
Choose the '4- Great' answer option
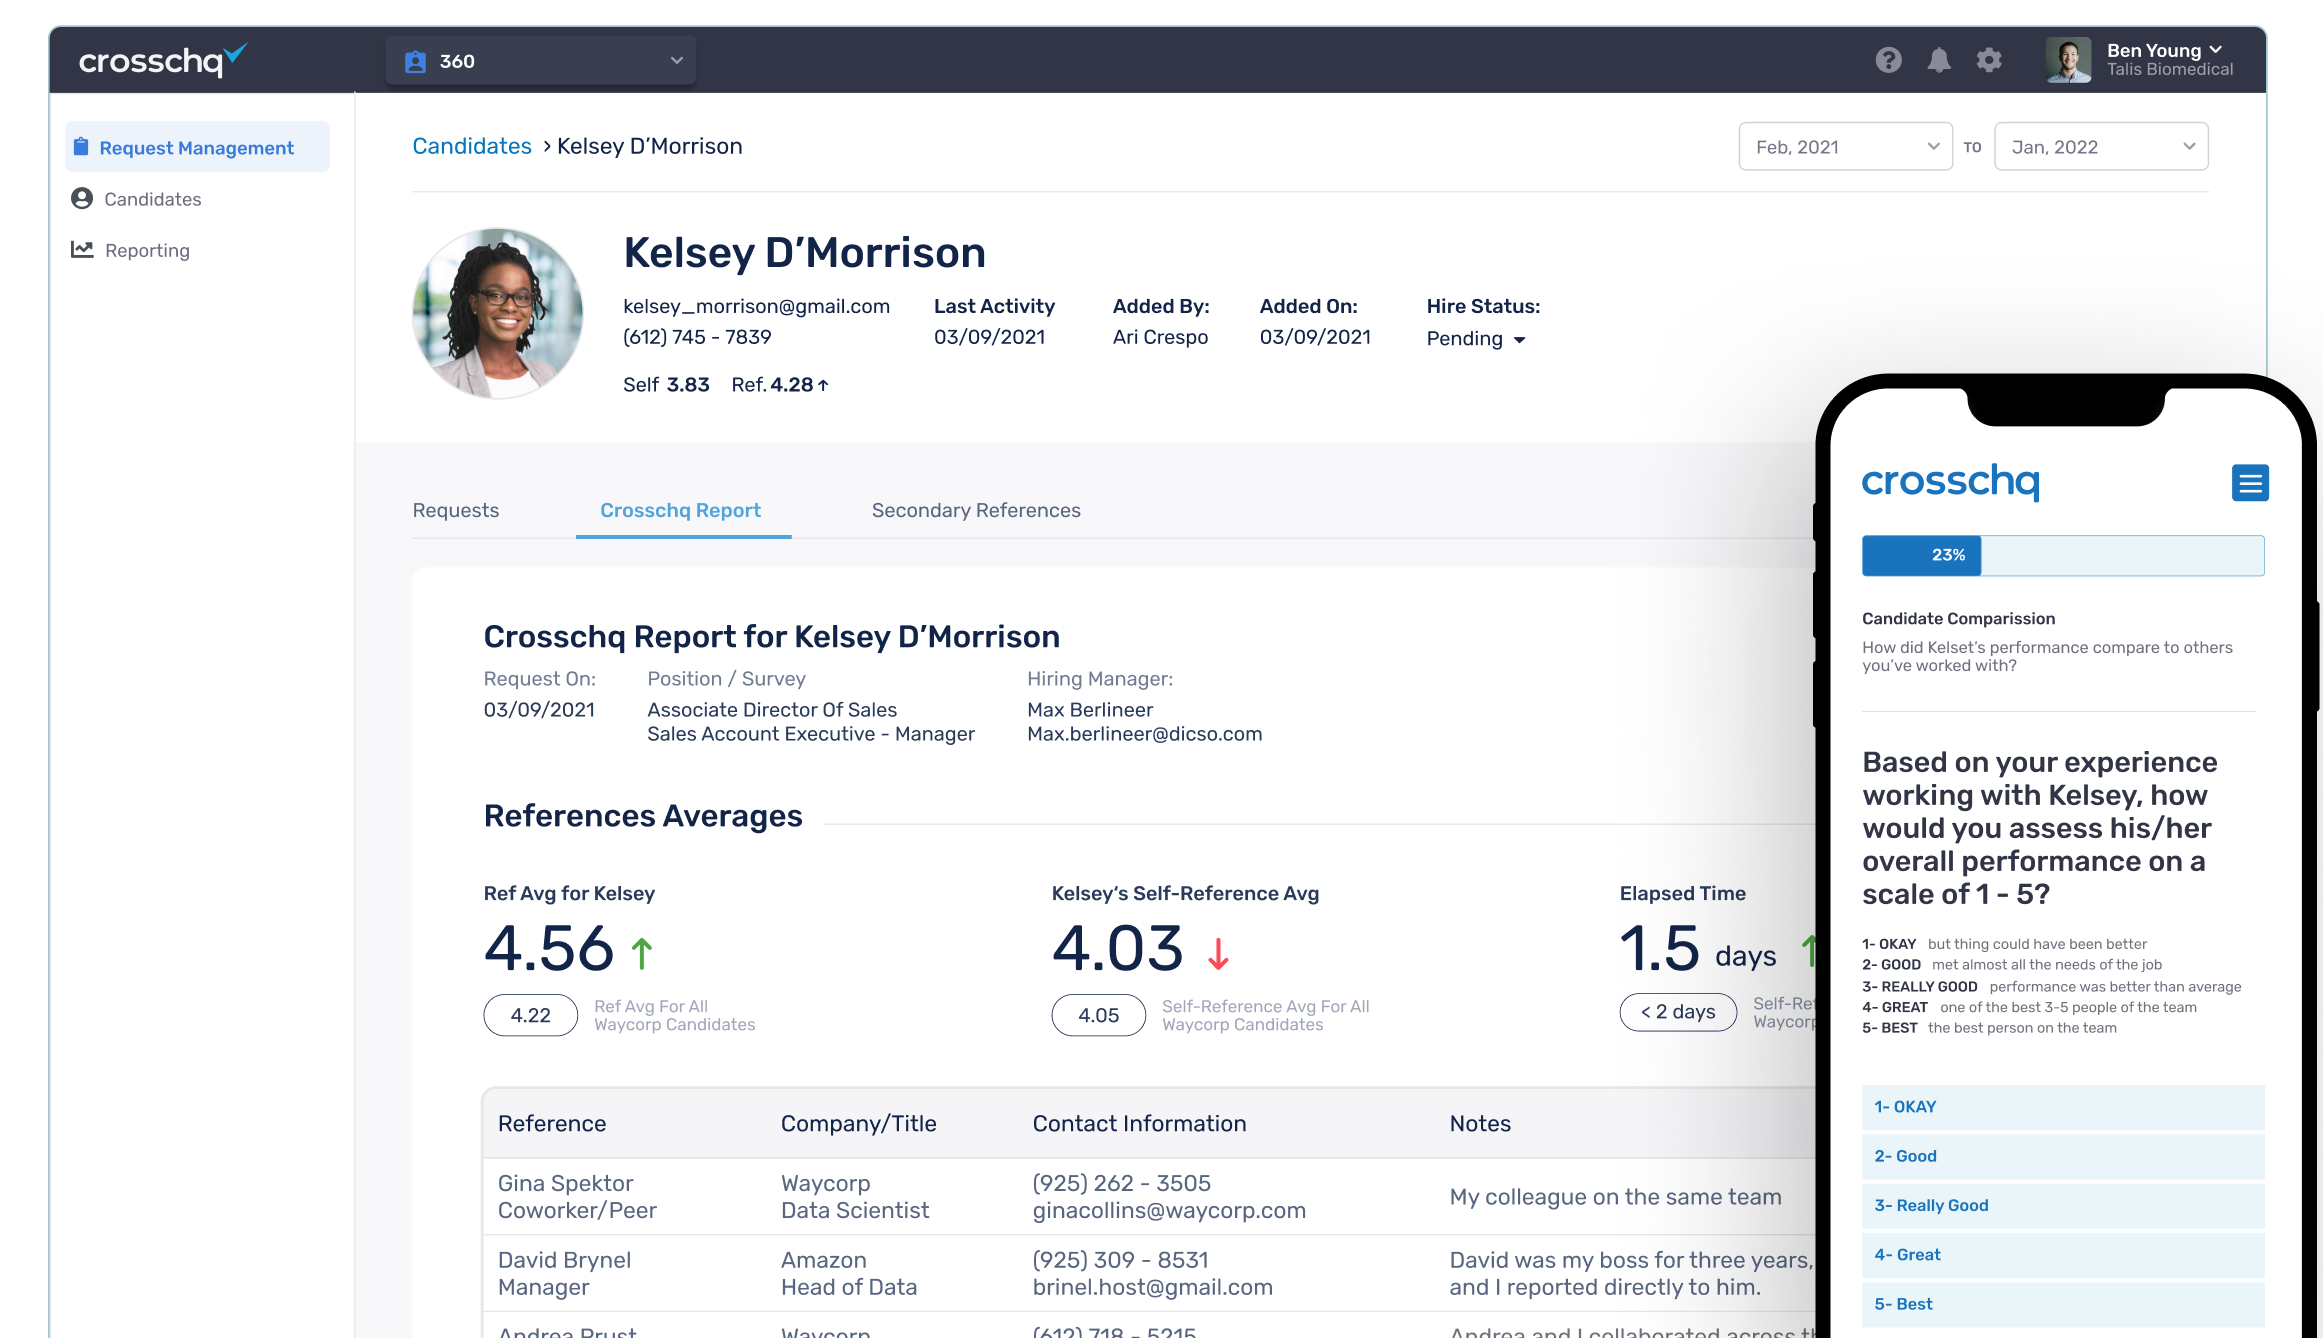pos(2062,1255)
